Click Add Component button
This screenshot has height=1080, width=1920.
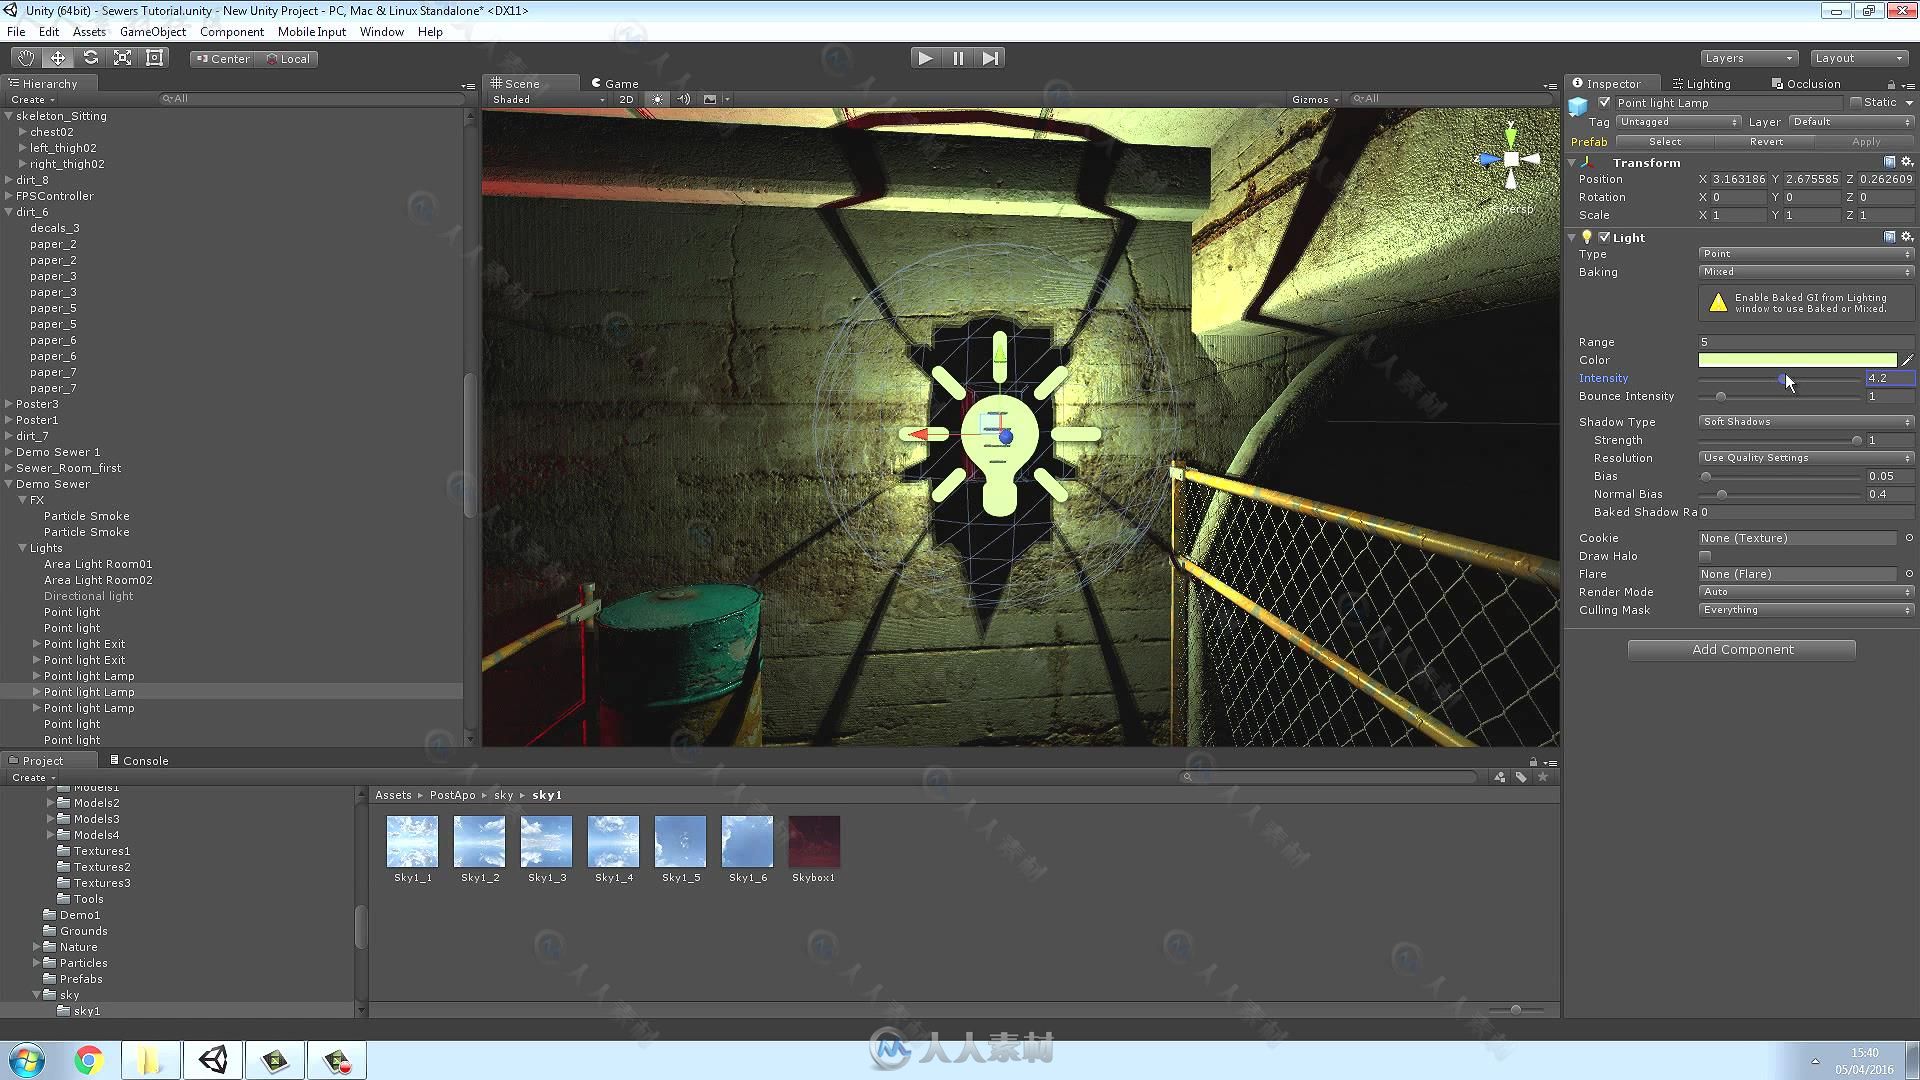click(1742, 649)
